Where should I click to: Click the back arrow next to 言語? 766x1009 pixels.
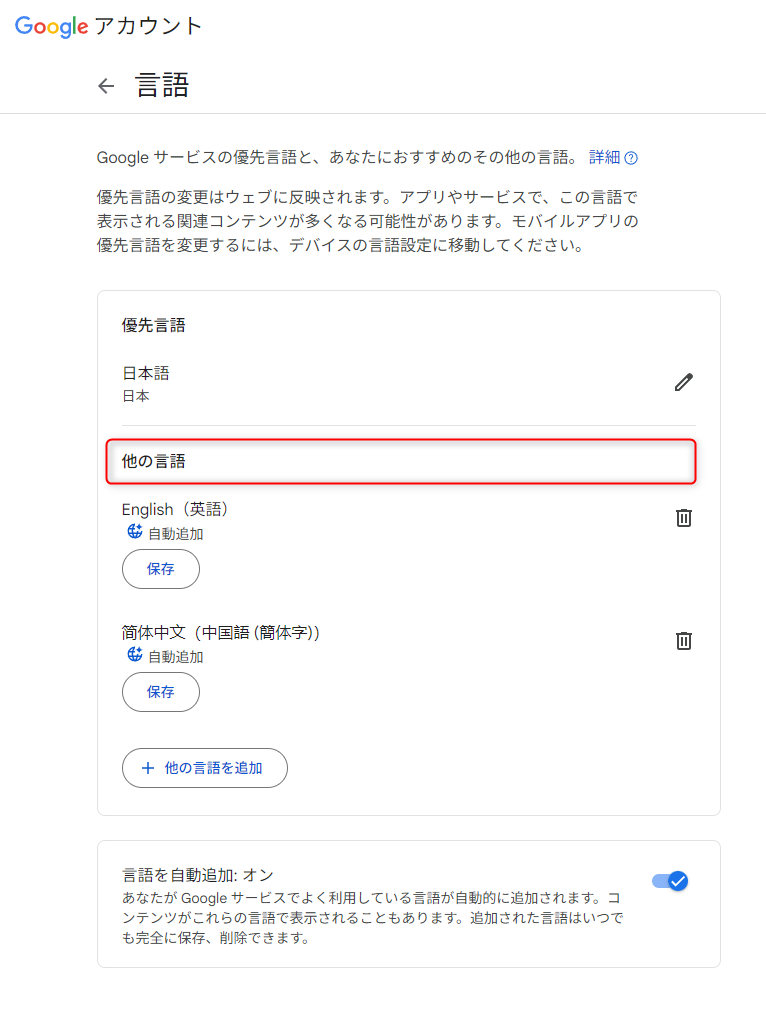(x=106, y=86)
